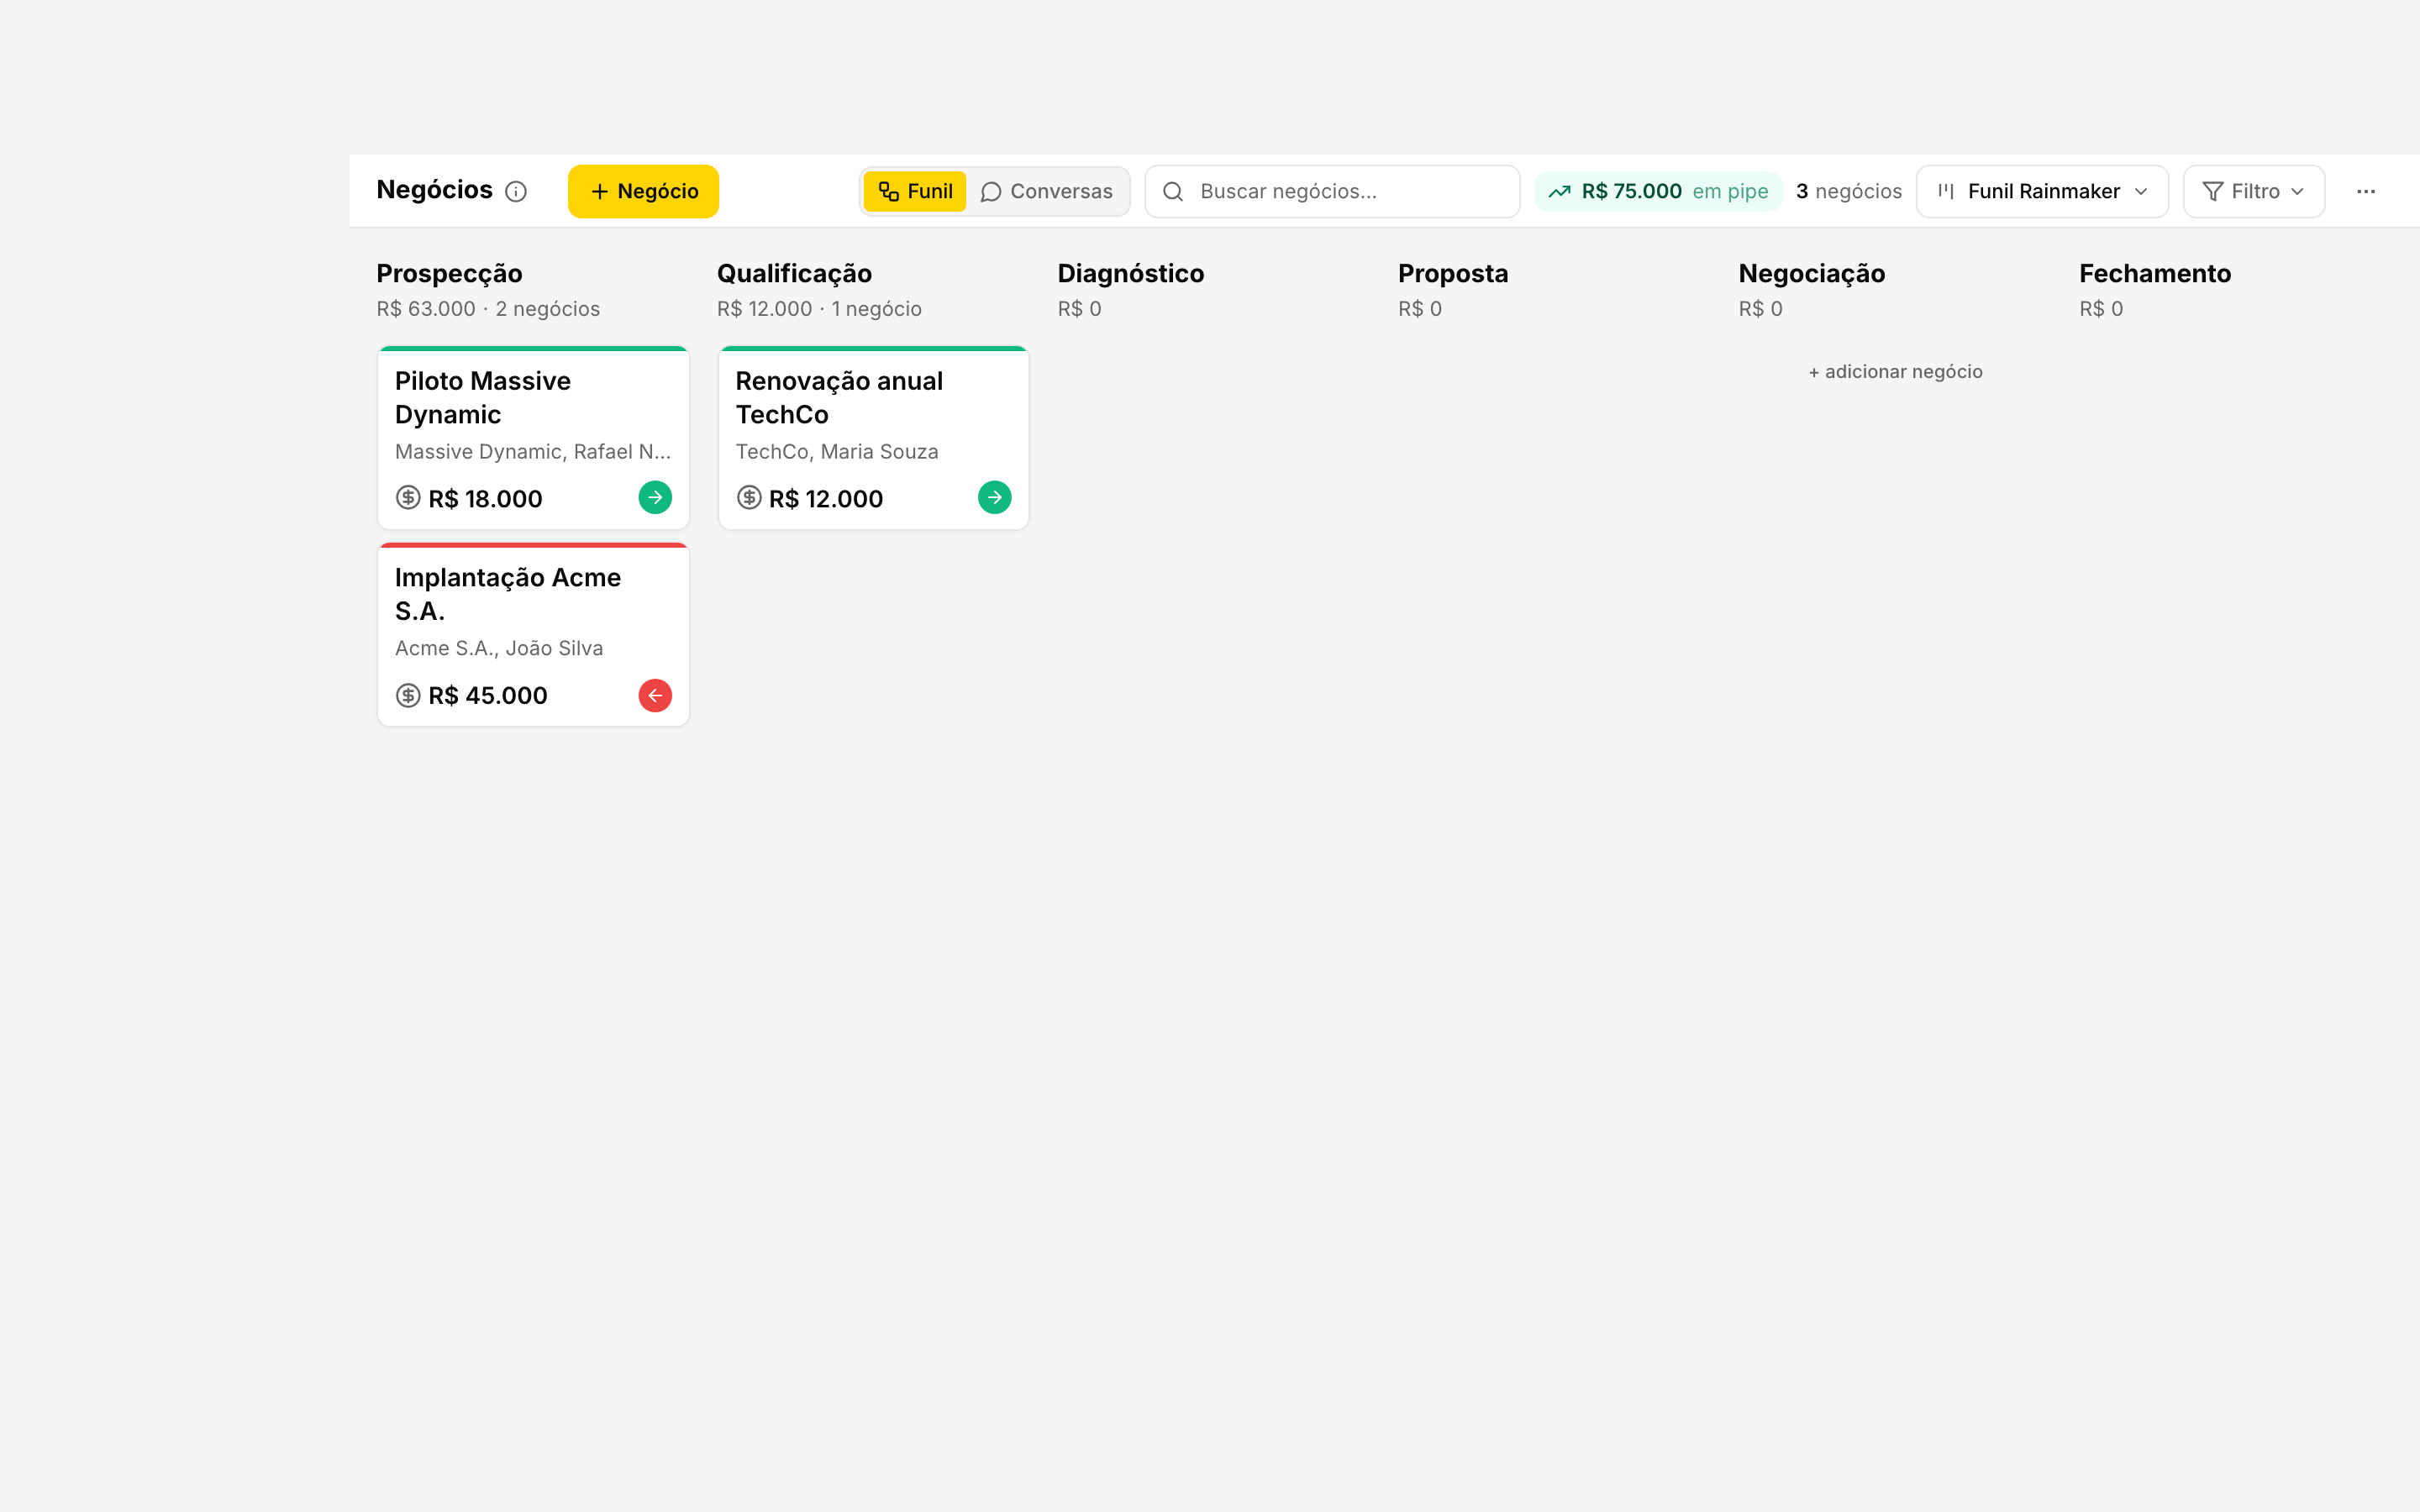2420x1512 pixels.
Task: Advance Piloto Massive Dynamic with green arrow
Action: (655, 497)
